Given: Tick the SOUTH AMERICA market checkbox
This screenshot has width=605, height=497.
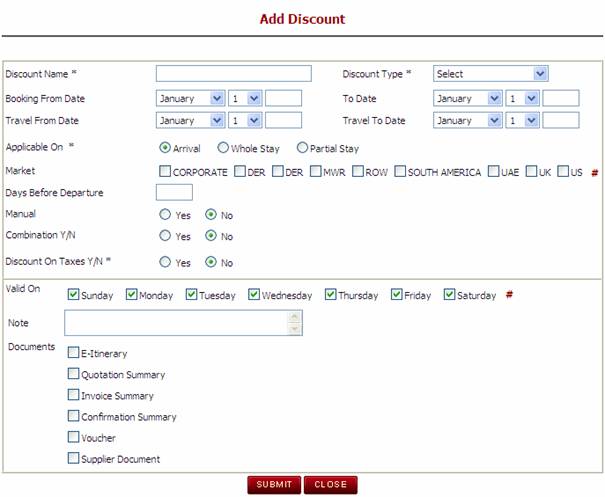Looking at the screenshot, I should pos(399,171).
